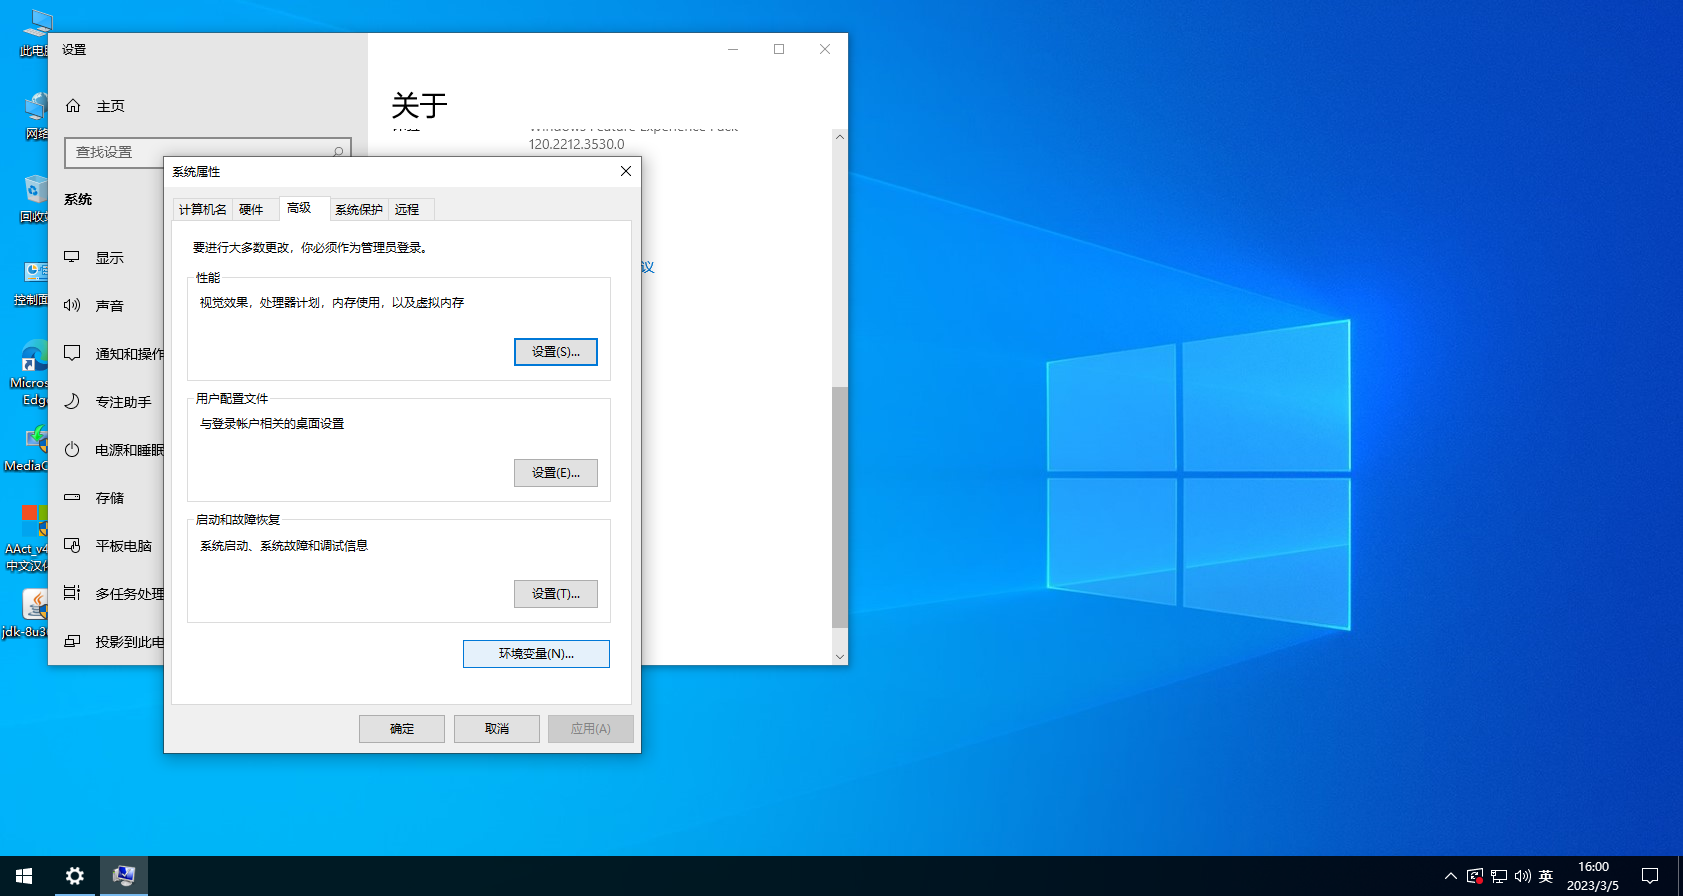This screenshot has height=896, width=1683.
Task: Click the search magnifier icon in Settings
Action: (x=338, y=152)
